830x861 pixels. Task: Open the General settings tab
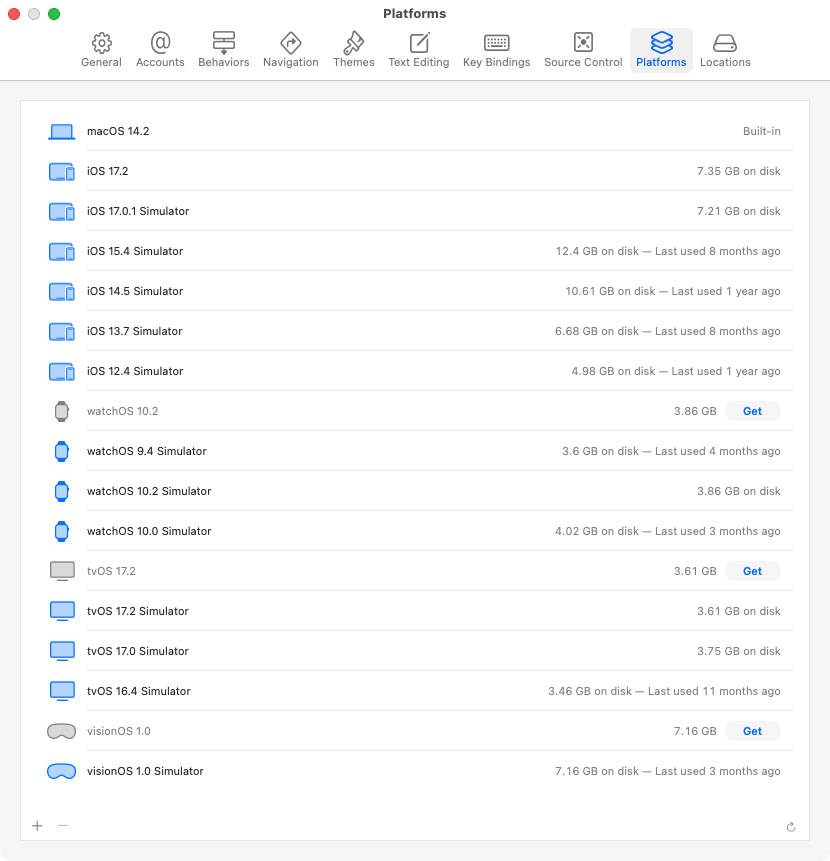tap(101, 50)
